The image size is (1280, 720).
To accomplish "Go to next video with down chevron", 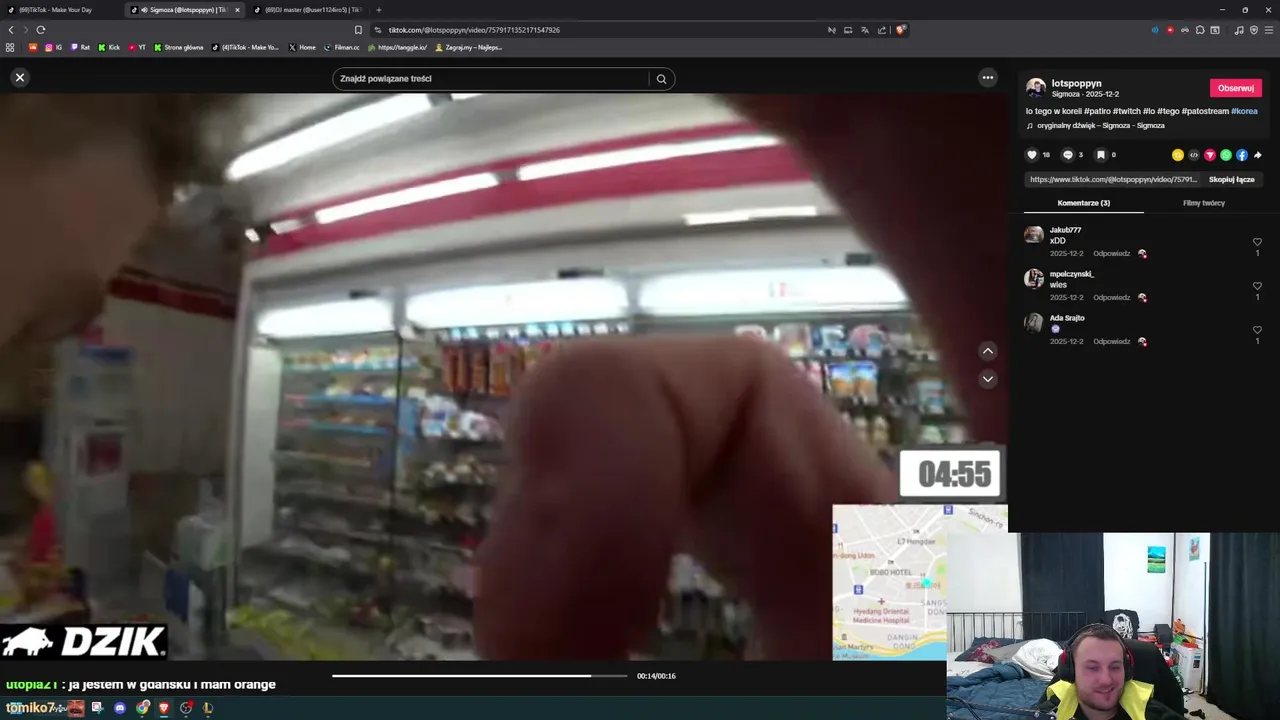I will click(x=988, y=379).
